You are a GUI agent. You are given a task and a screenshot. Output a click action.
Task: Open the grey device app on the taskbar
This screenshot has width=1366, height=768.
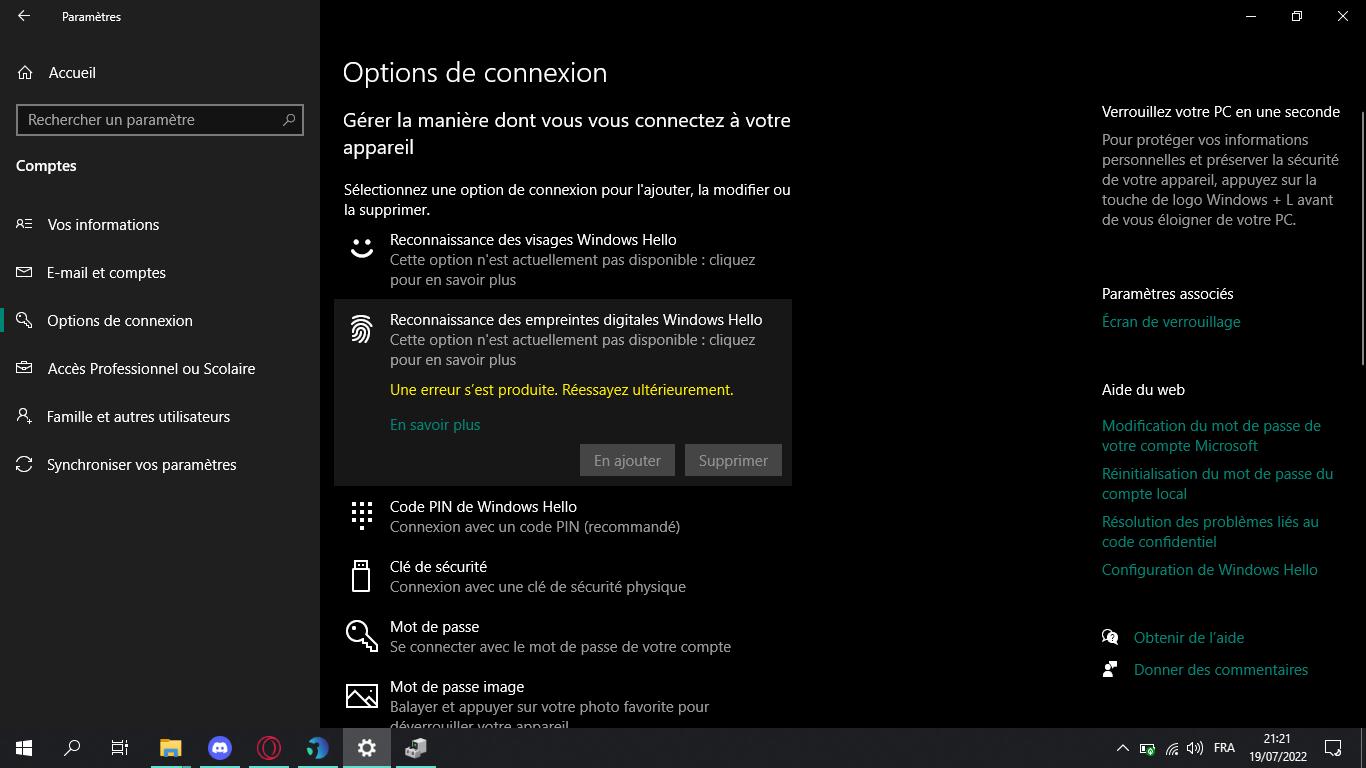point(415,748)
